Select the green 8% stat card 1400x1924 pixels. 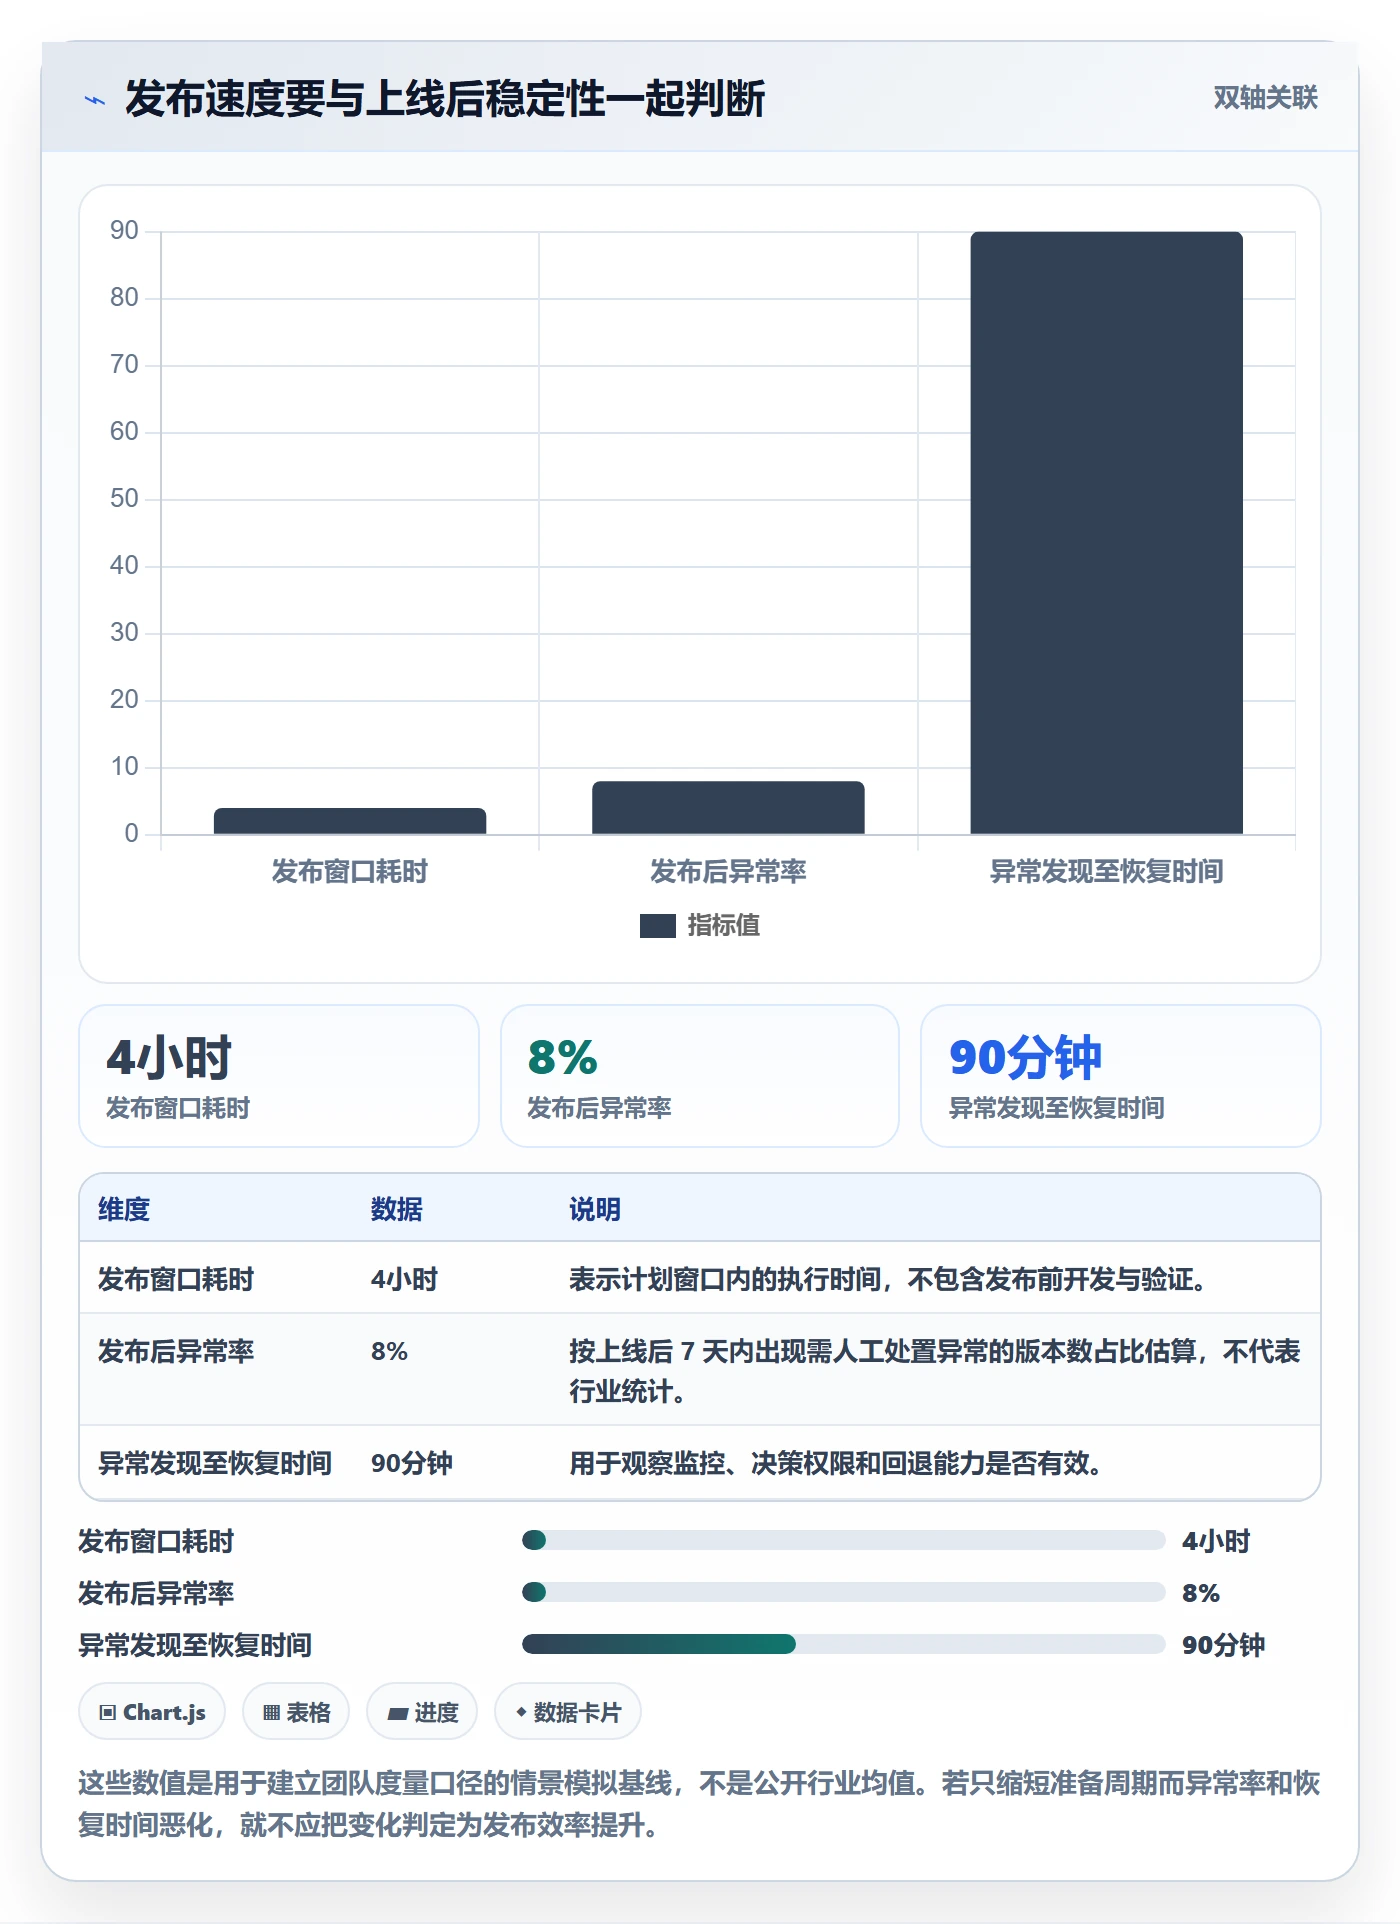700,1076
